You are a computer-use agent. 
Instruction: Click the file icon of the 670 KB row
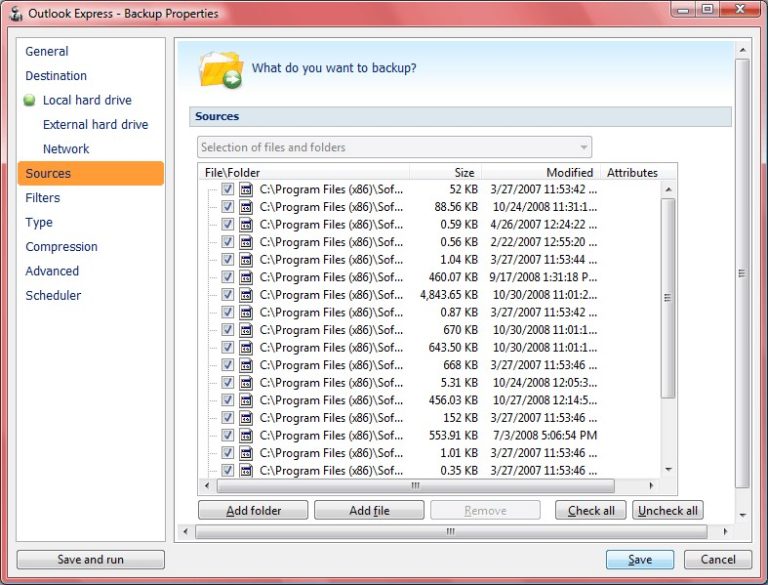246,330
